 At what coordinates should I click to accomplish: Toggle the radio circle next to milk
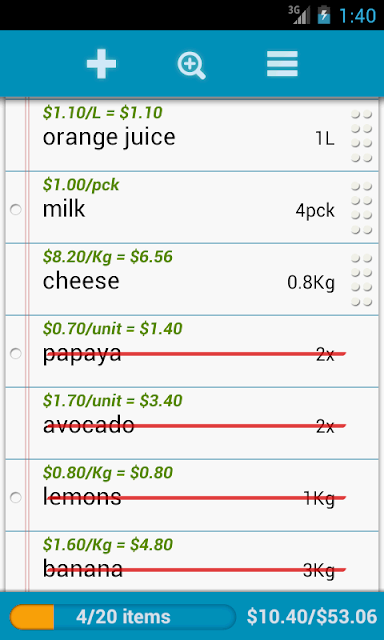(16, 210)
